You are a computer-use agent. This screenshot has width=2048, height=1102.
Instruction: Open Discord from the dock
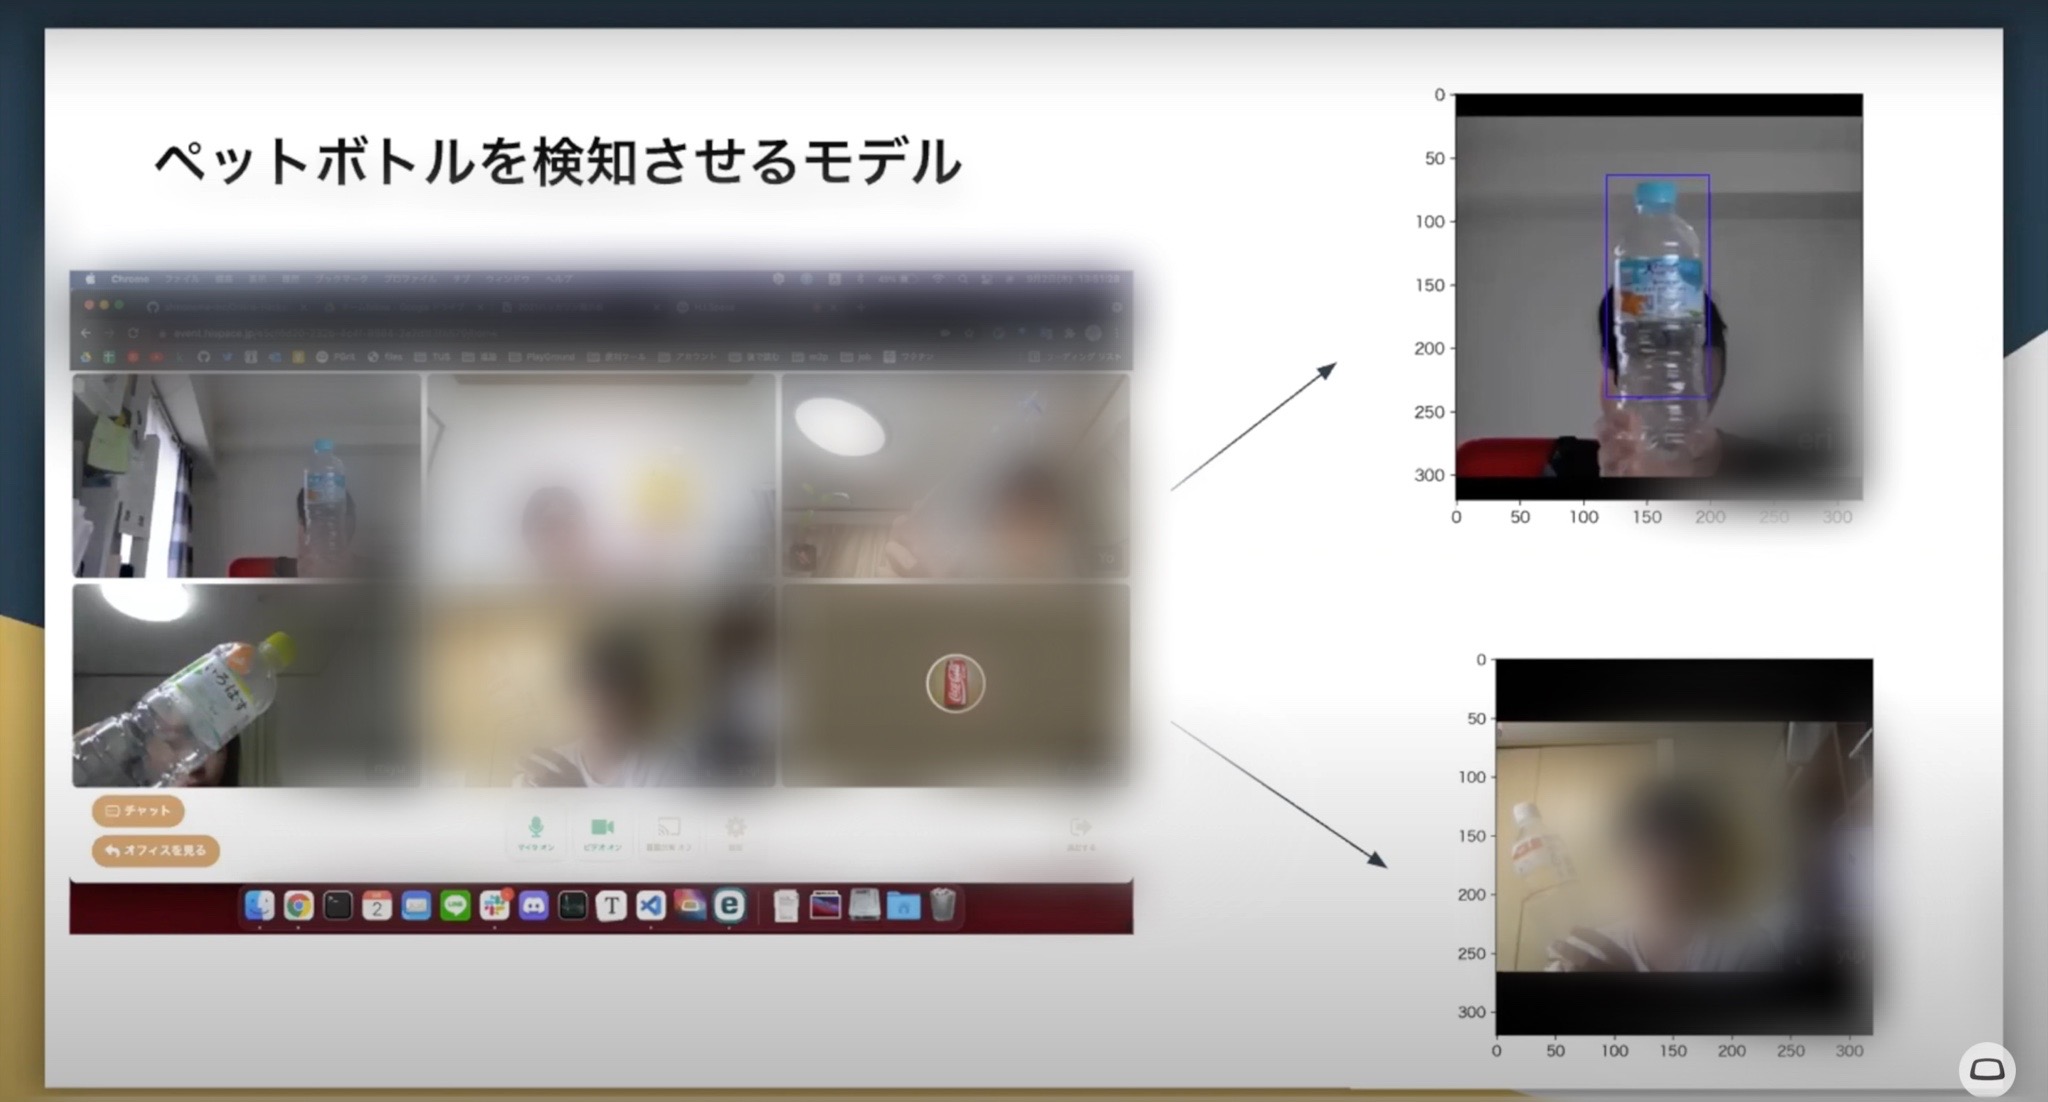point(533,905)
